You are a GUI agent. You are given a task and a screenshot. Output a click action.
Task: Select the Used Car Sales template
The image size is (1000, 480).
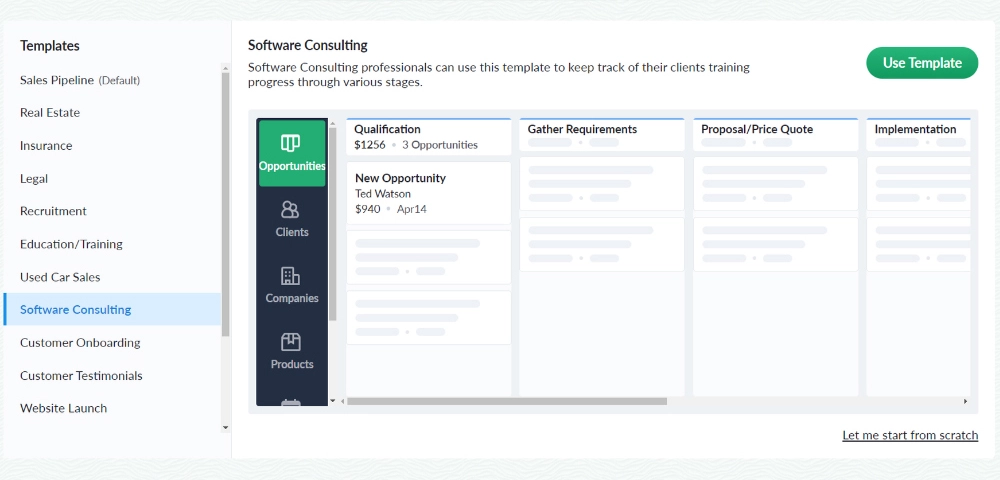pyautogui.click(x=60, y=277)
